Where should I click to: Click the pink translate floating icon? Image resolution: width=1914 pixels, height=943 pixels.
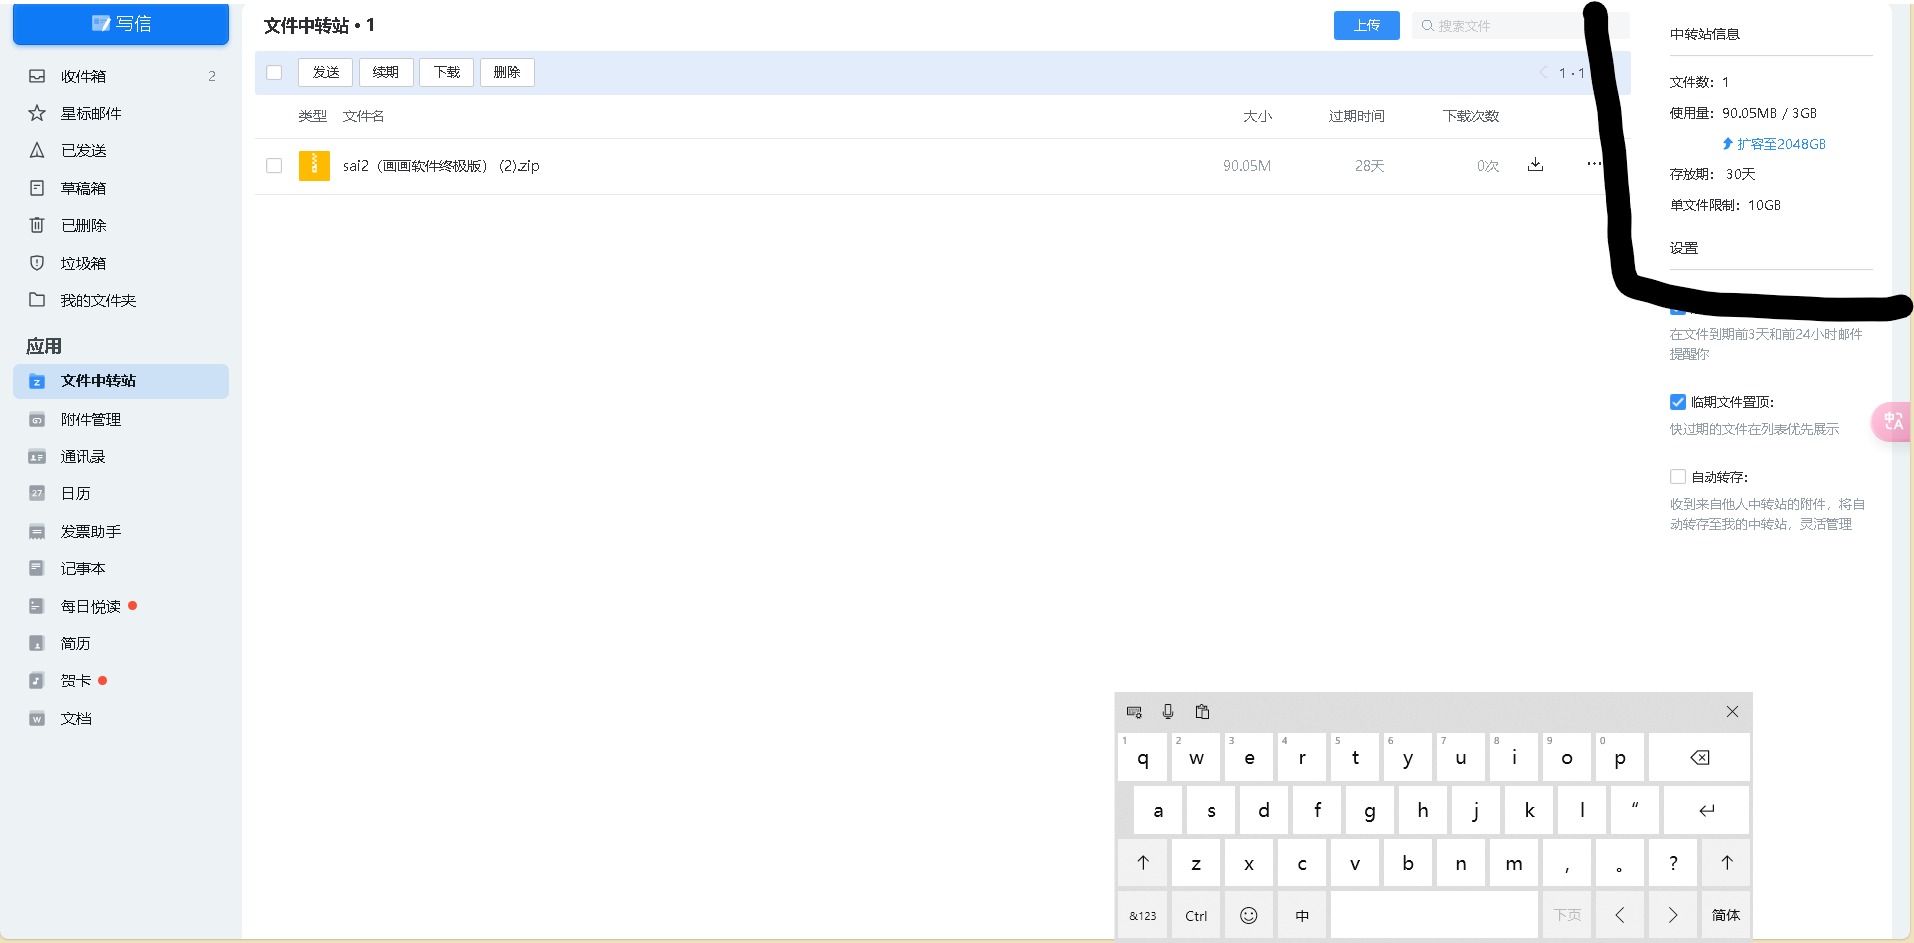point(1892,422)
